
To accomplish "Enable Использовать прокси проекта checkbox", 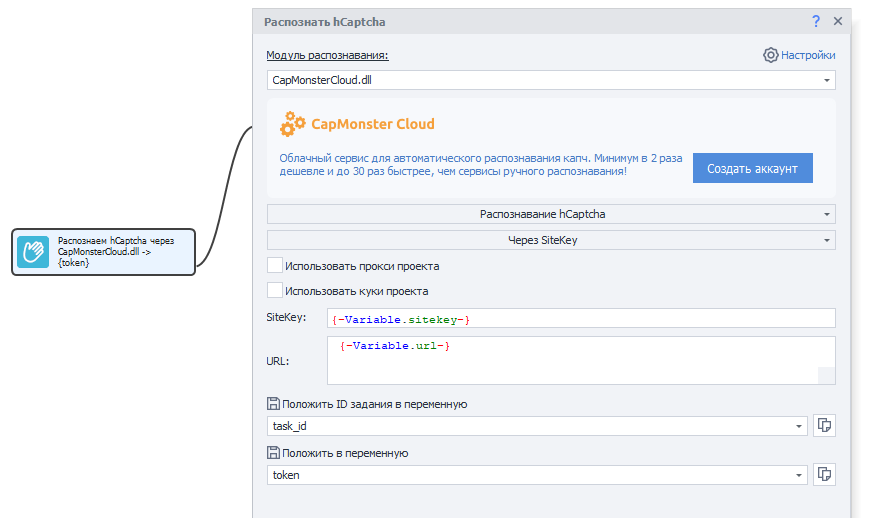I will (x=275, y=265).
